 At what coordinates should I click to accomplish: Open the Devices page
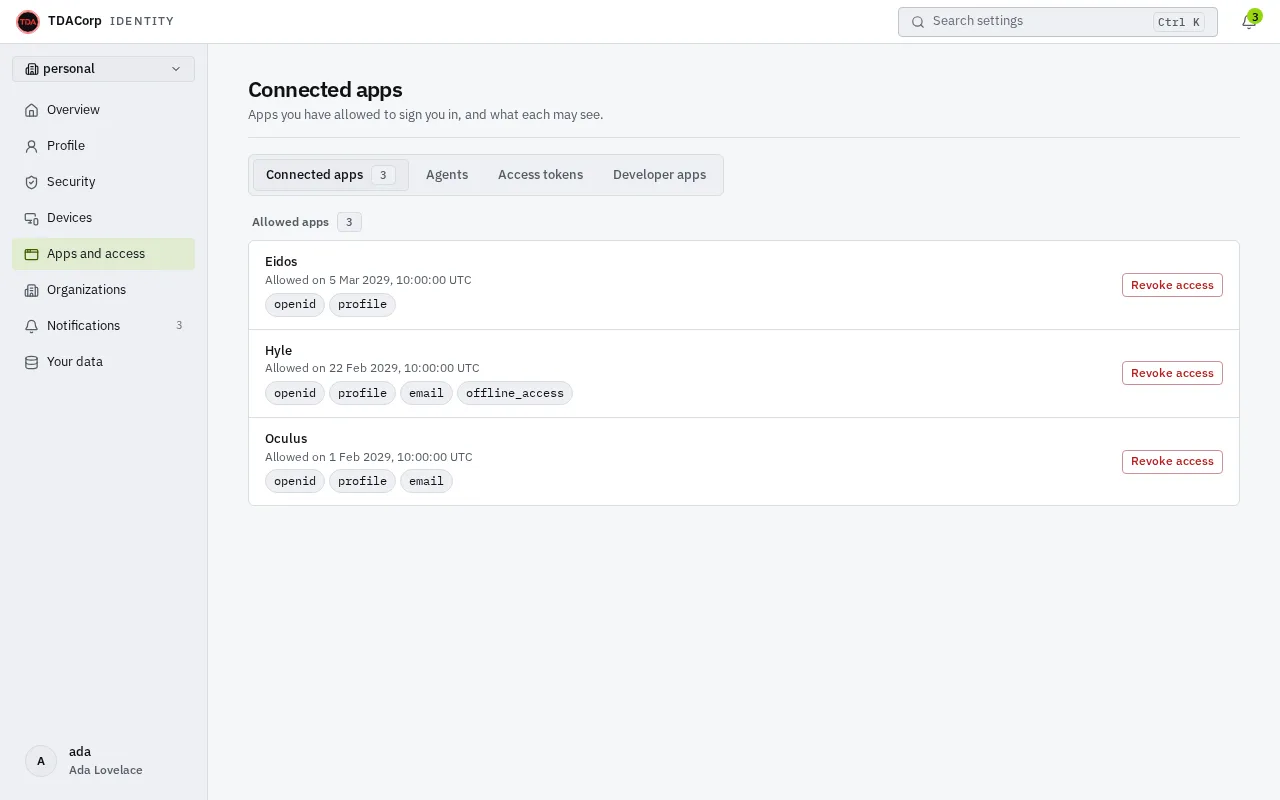pos(103,218)
